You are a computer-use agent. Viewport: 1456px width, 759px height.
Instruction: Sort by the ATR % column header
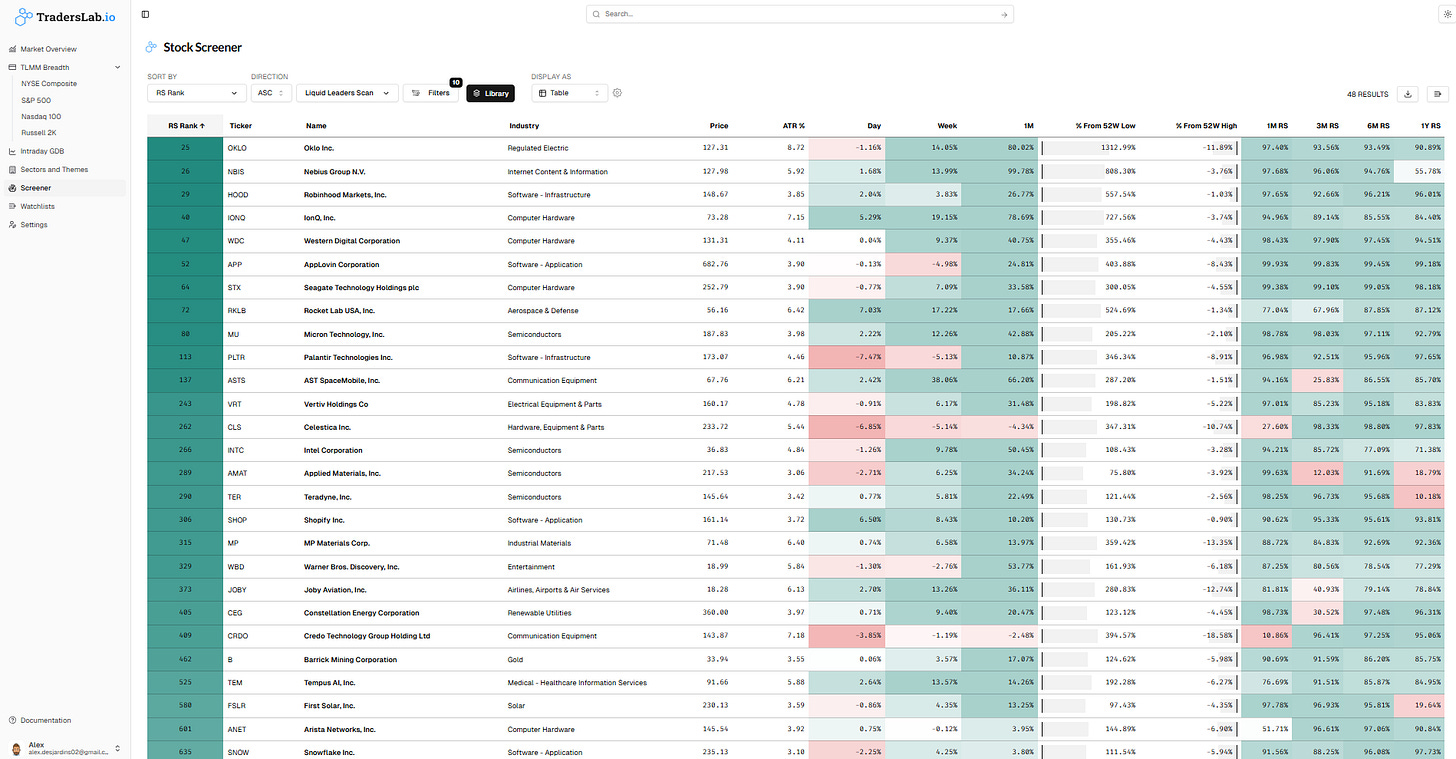coord(793,126)
